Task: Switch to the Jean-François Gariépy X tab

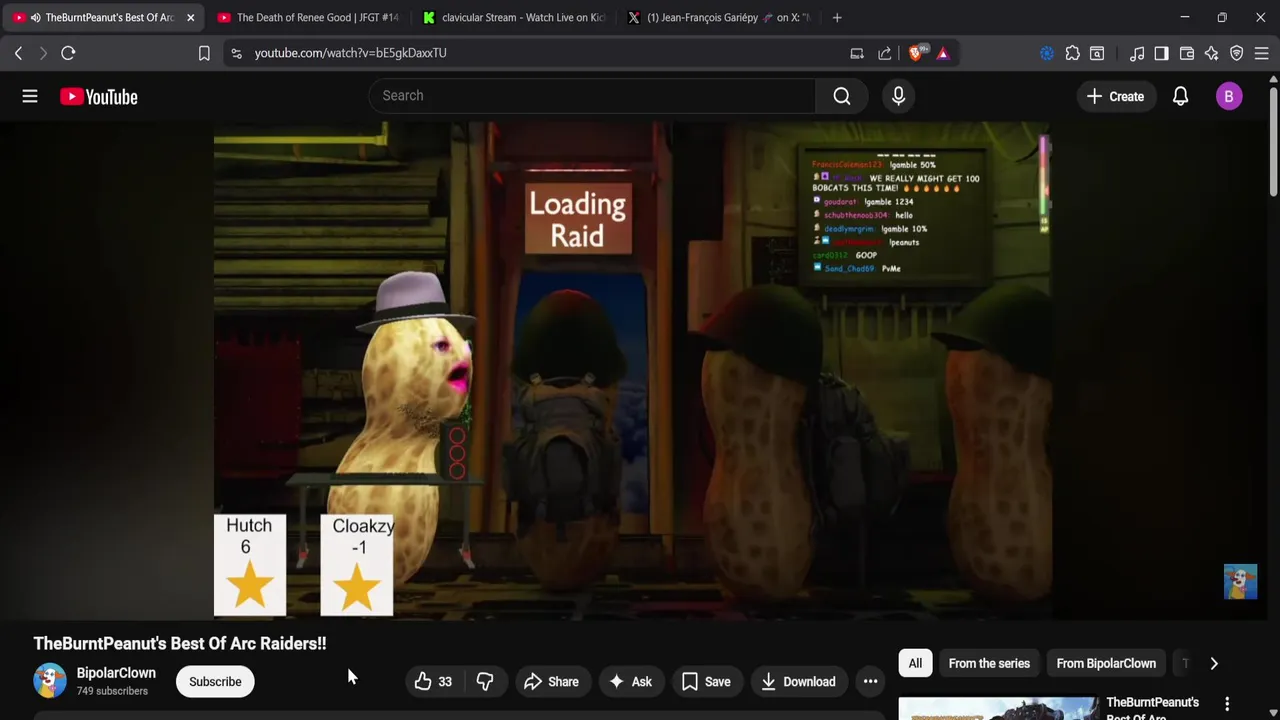Action: tap(720, 17)
